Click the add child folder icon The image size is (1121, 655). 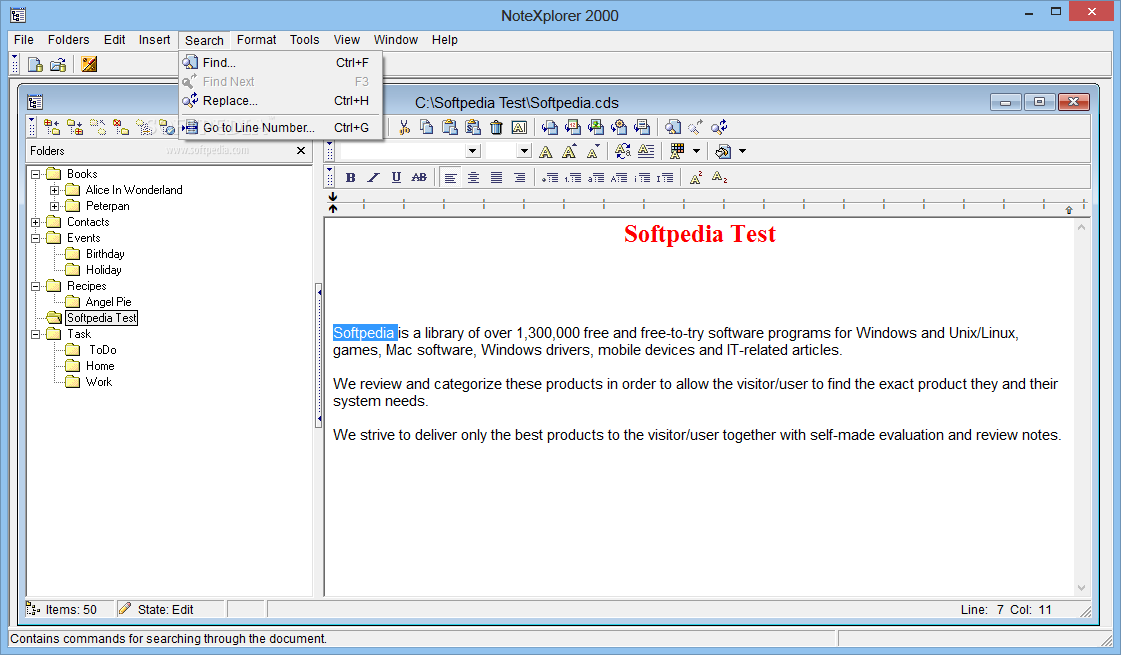point(74,127)
